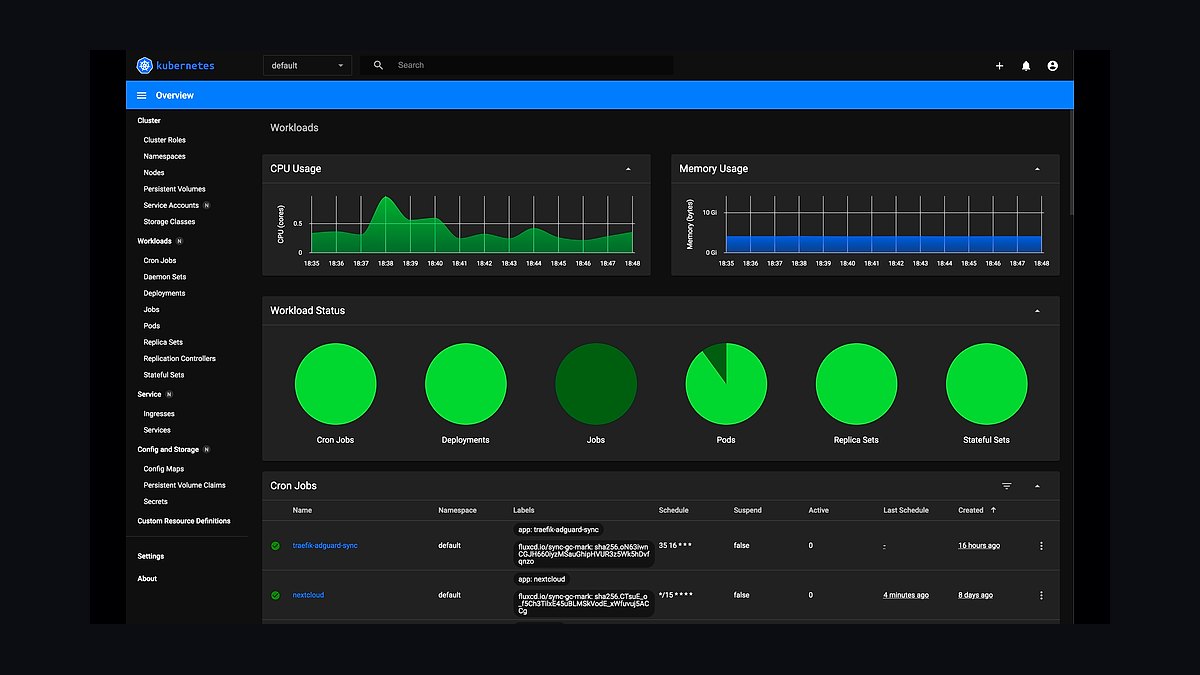Collapse the Cron Jobs card

[1037, 486]
